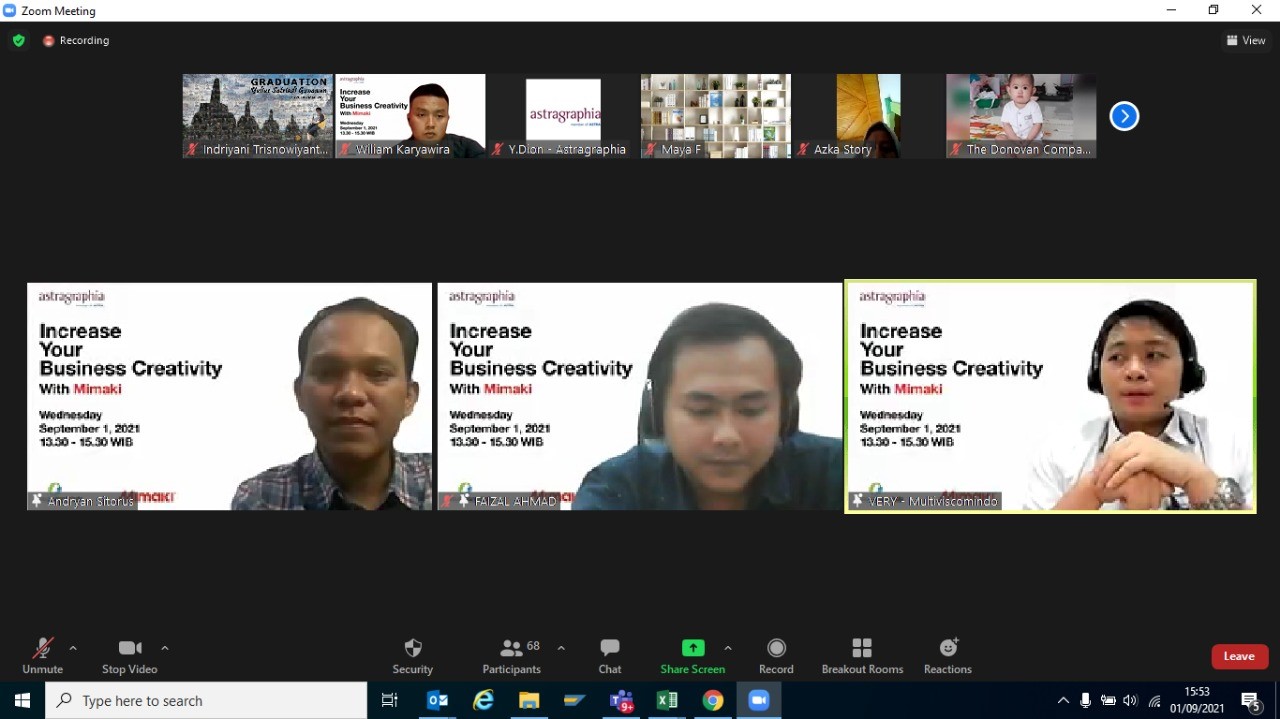
Task: Open the network Wi-Fi tray icon
Action: [x=1154, y=700]
